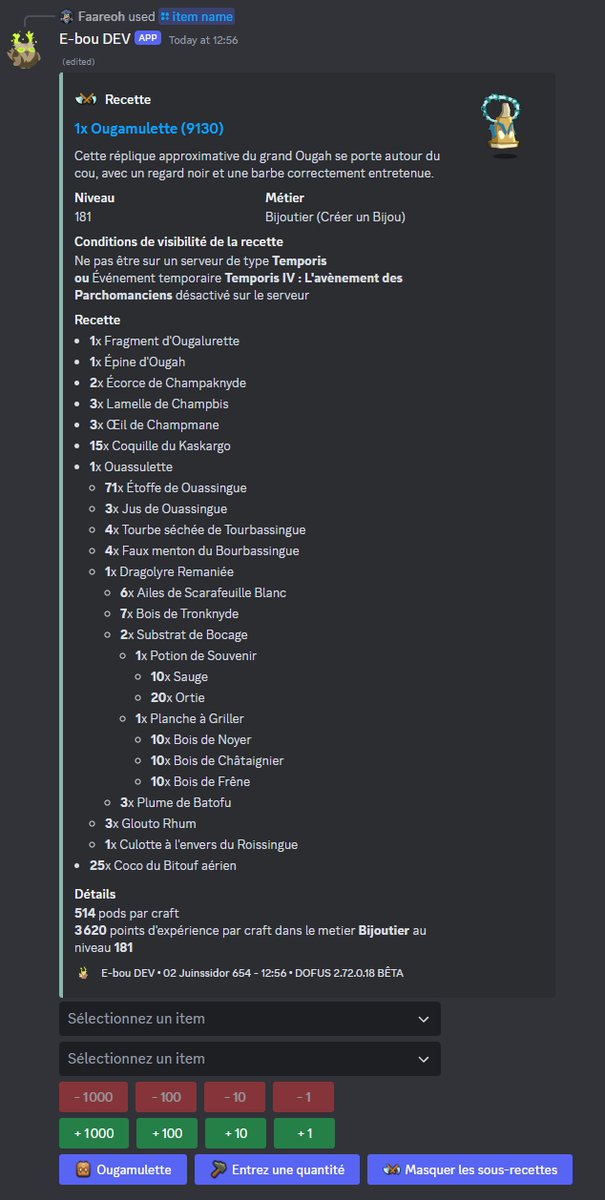Screen dimensions: 605x1200
Task: Click ingredient 10x Bois de Noyer
Action: click(201, 740)
